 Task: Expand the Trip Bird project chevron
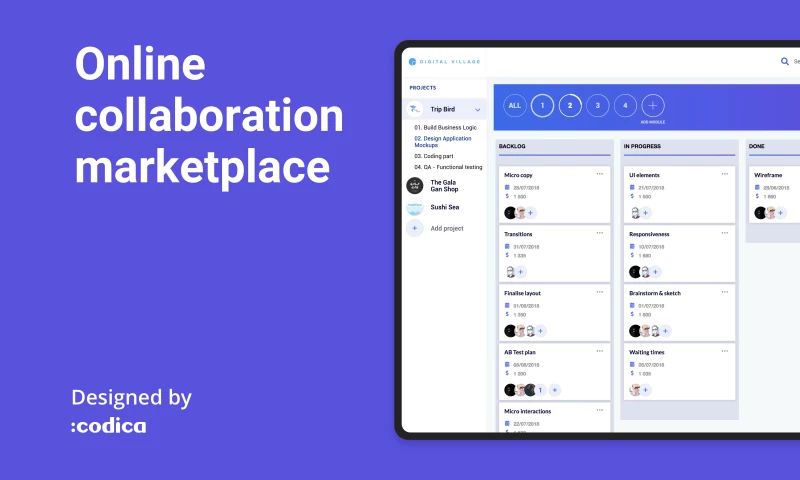click(478, 110)
